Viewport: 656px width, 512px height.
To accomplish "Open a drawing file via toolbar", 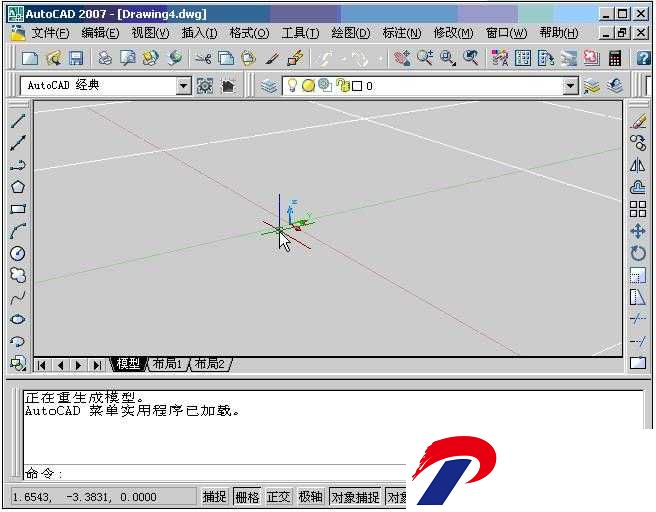I will tap(53, 58).
